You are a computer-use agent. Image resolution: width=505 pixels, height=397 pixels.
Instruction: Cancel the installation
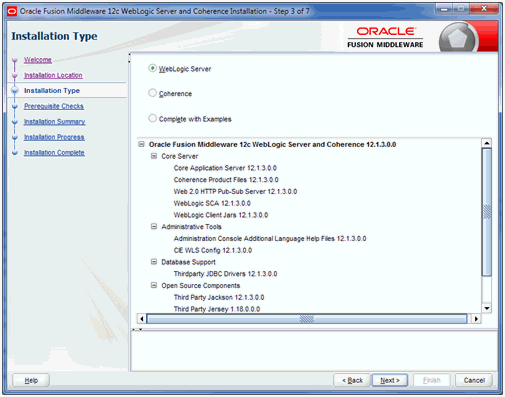coord(474,380)
